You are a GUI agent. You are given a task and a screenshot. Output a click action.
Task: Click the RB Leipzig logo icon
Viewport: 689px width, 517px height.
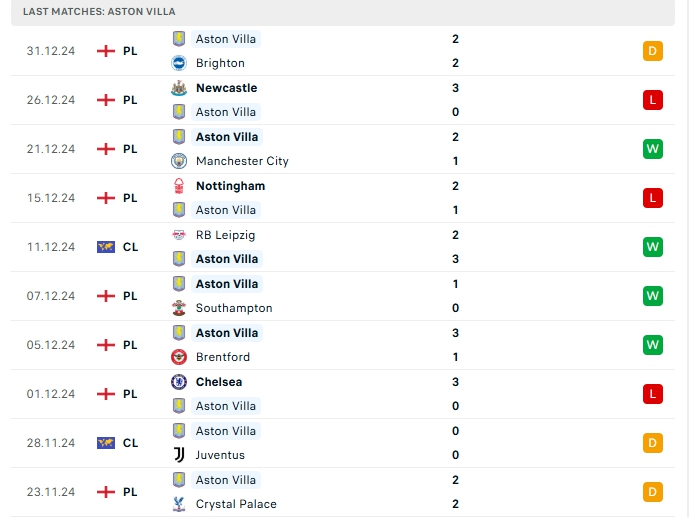tap(179, 235)
